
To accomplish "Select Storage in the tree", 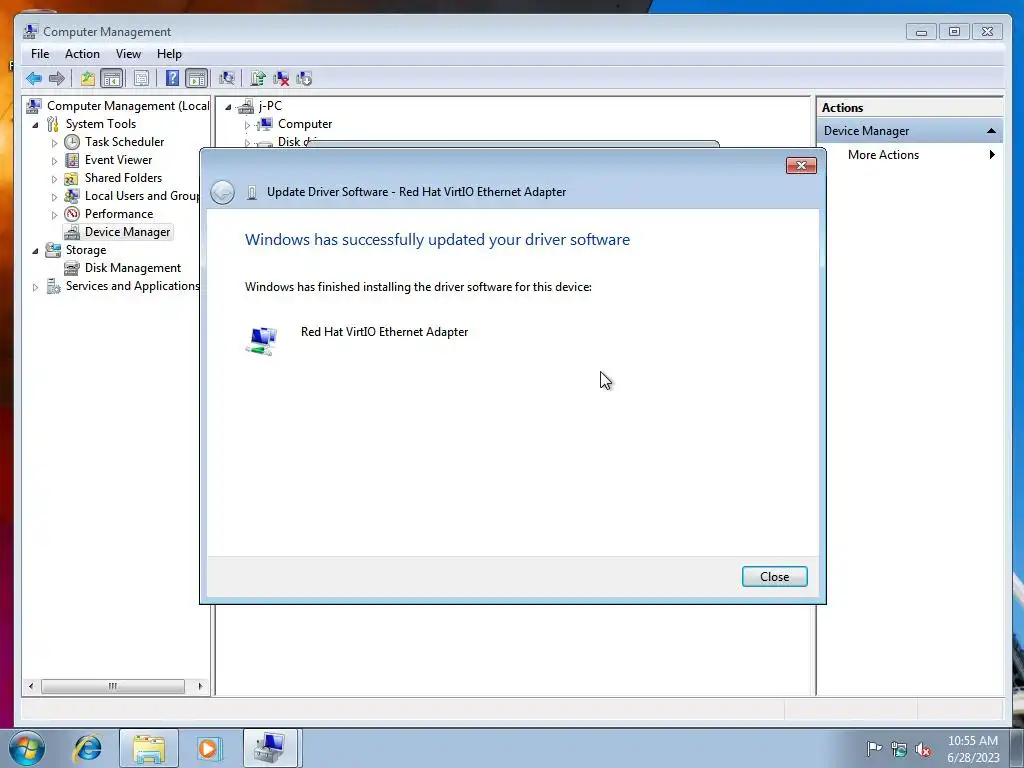I will (x=86, y=249).
